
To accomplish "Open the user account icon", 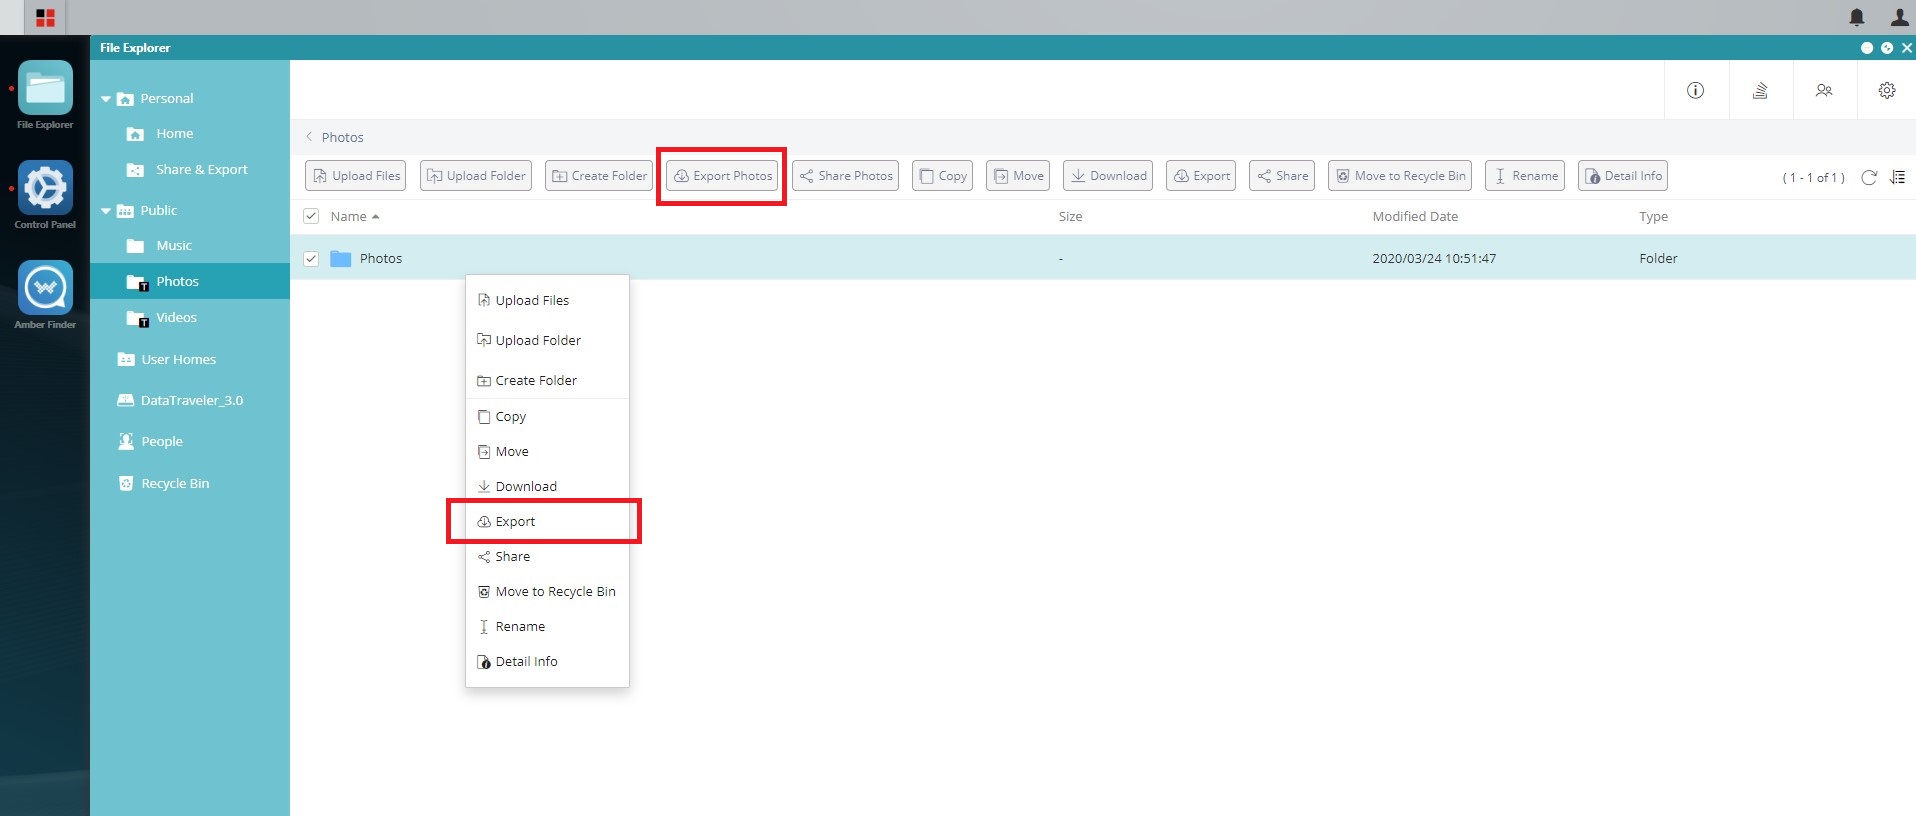I will coord(1899,17).
